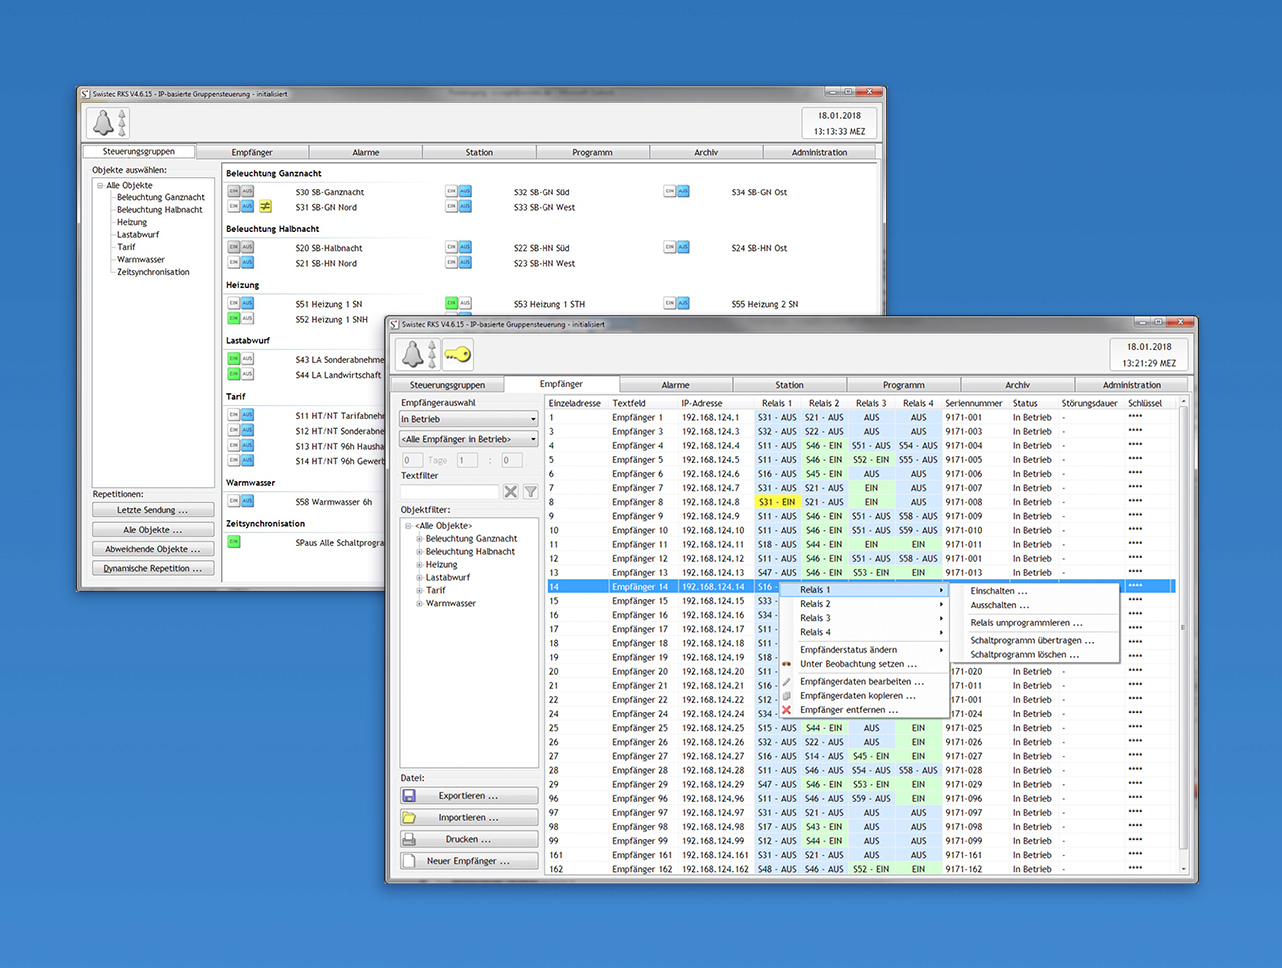
Task: Click the bell icon in the back Steuerungsgruppen window
Action: [x=104, y=123]
